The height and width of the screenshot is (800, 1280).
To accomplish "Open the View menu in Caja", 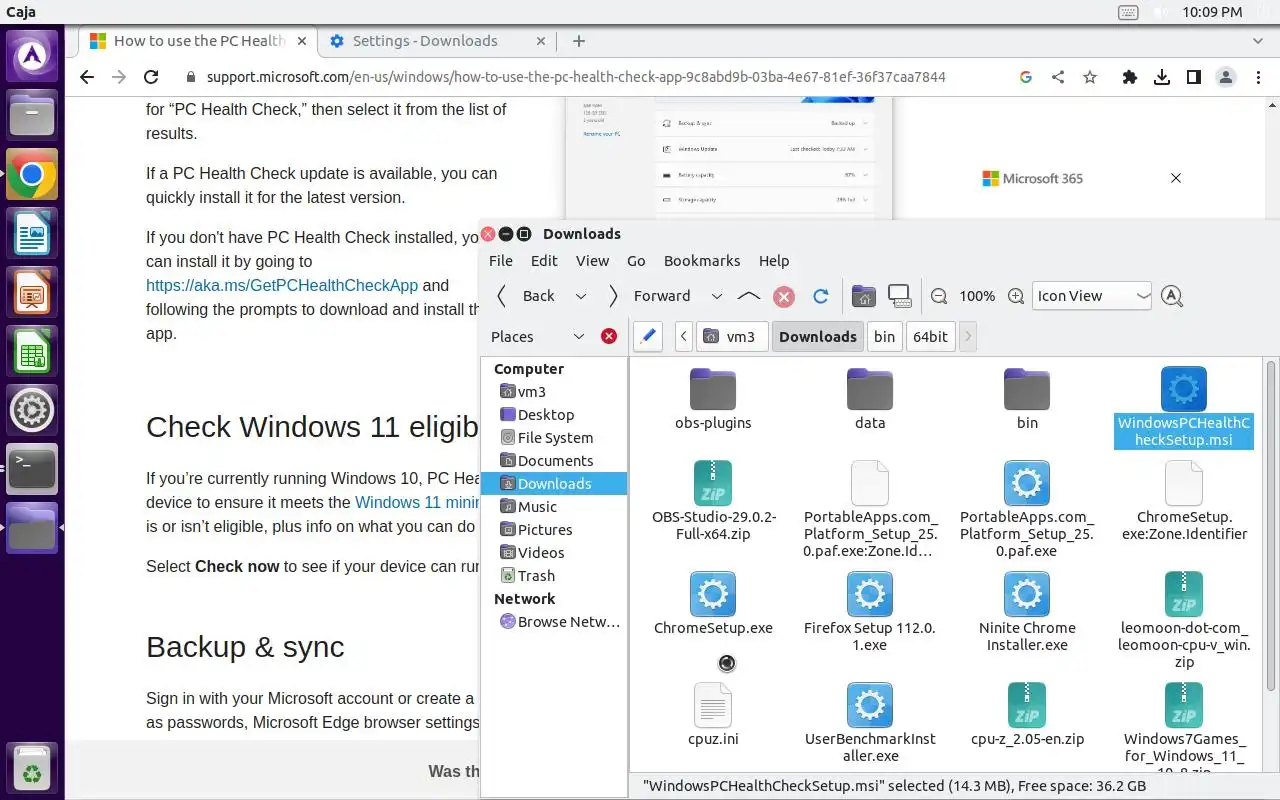I will click(x=592, y=260).
